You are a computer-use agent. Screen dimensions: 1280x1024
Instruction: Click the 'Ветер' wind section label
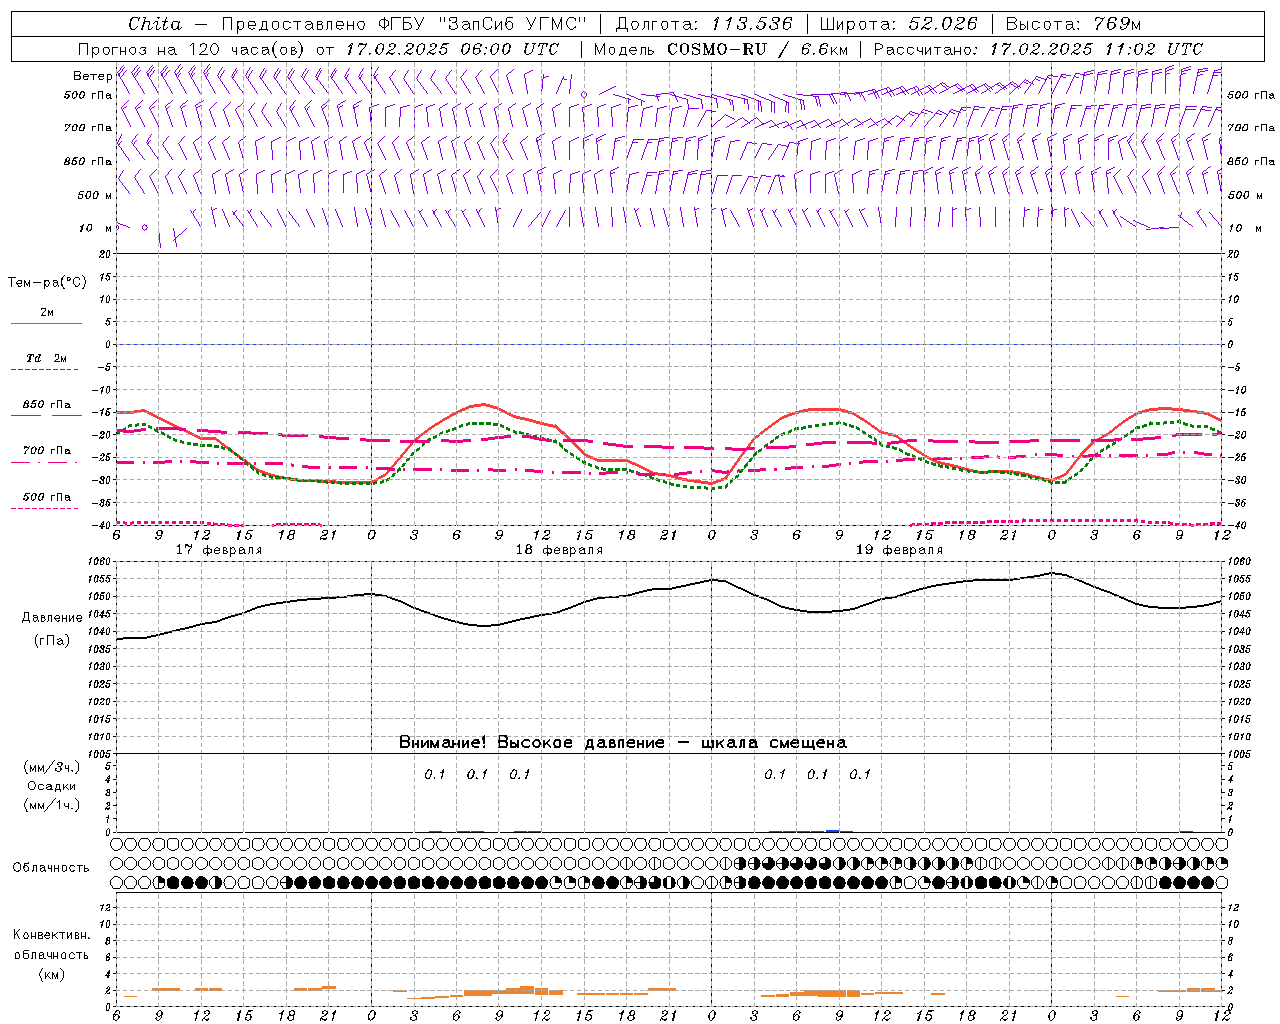click(x=92, y=76)
